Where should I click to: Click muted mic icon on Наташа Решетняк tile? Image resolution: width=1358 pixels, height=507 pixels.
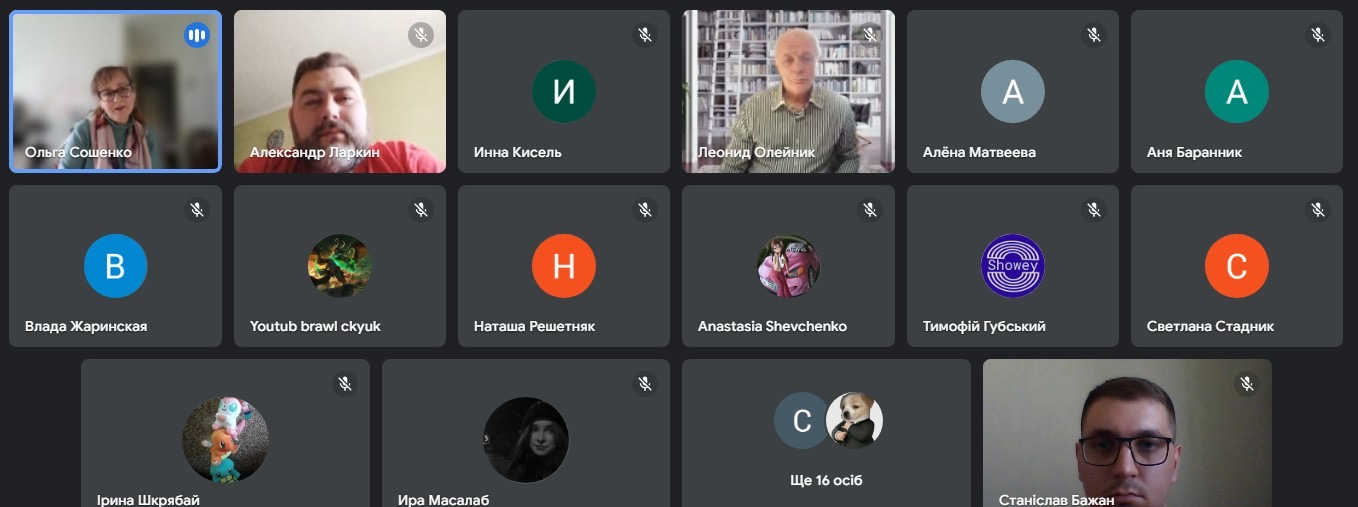tap(645, 209)
